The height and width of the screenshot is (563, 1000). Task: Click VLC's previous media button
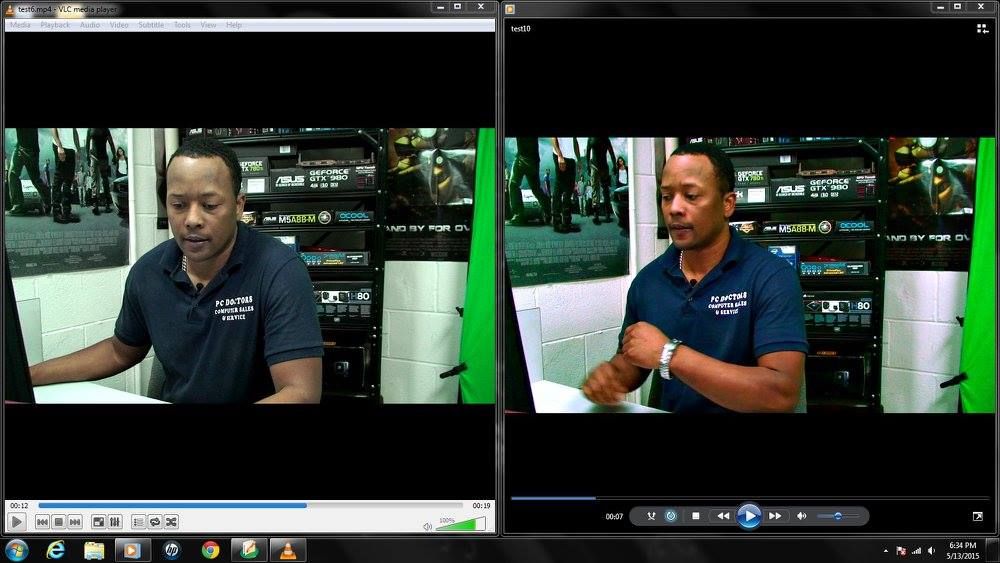43,522
